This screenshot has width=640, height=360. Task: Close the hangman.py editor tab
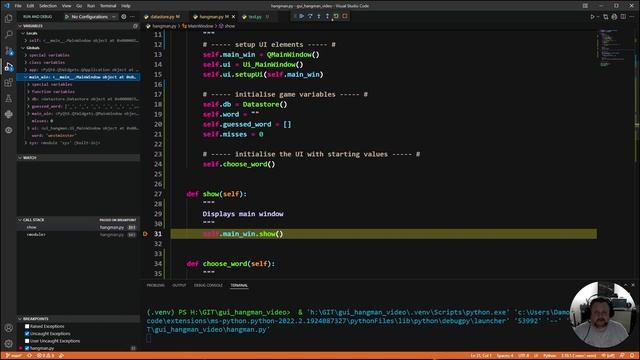233,17
